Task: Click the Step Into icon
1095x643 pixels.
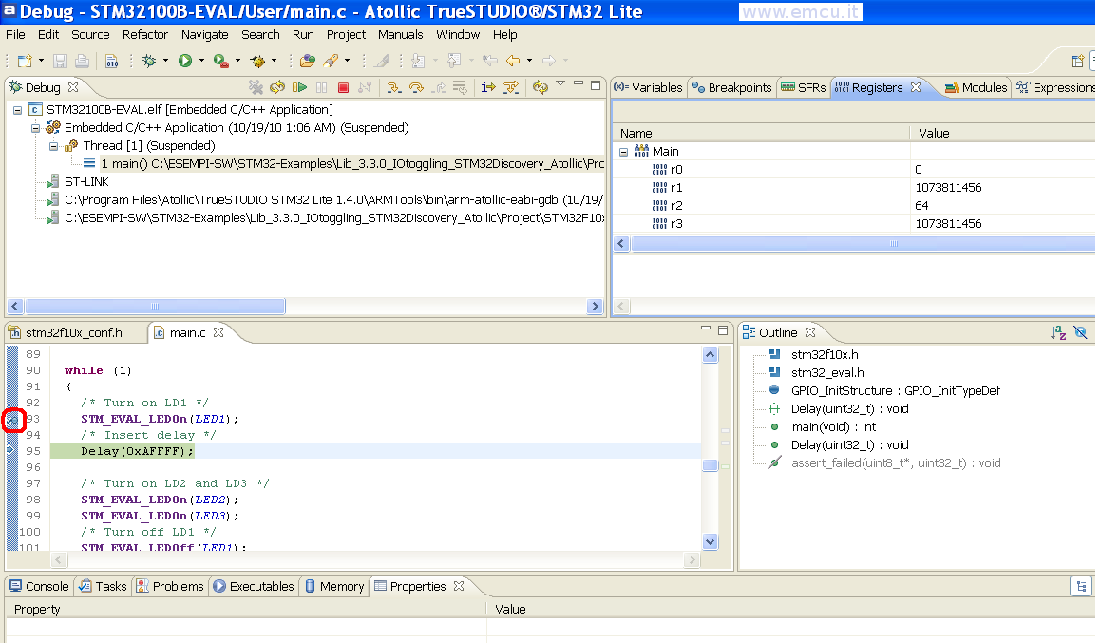Action: click(395, 87)
